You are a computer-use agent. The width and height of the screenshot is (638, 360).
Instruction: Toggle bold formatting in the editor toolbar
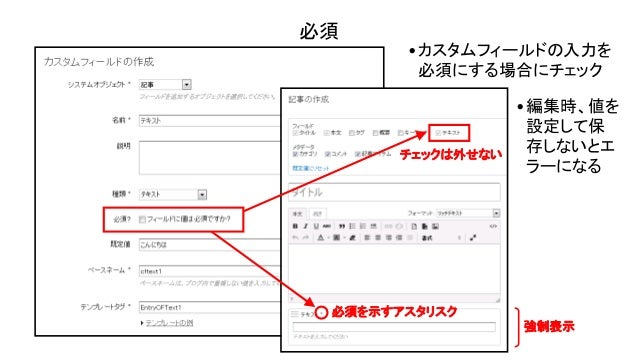pyautogui.click(x=295, y=226)
